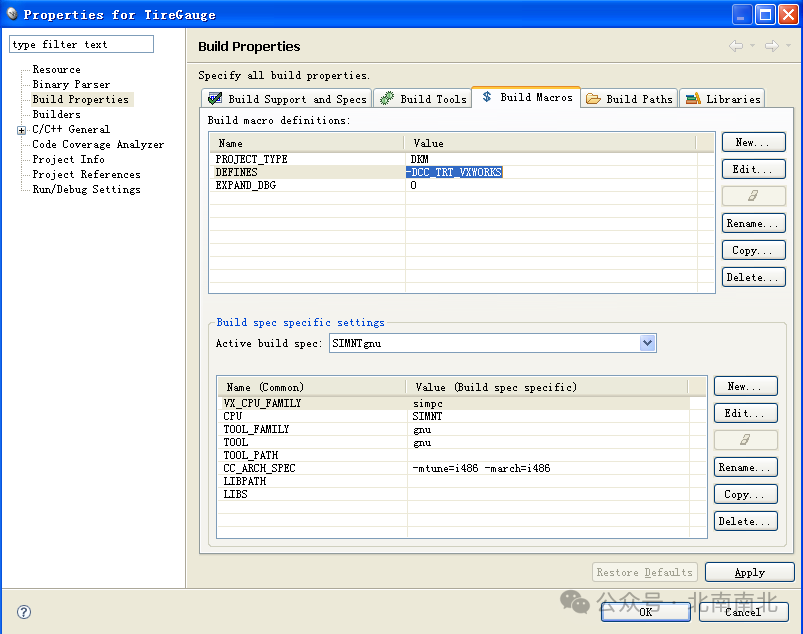
Task: Select the TOOL_PATH row
Action: click(x=454, y=455)
